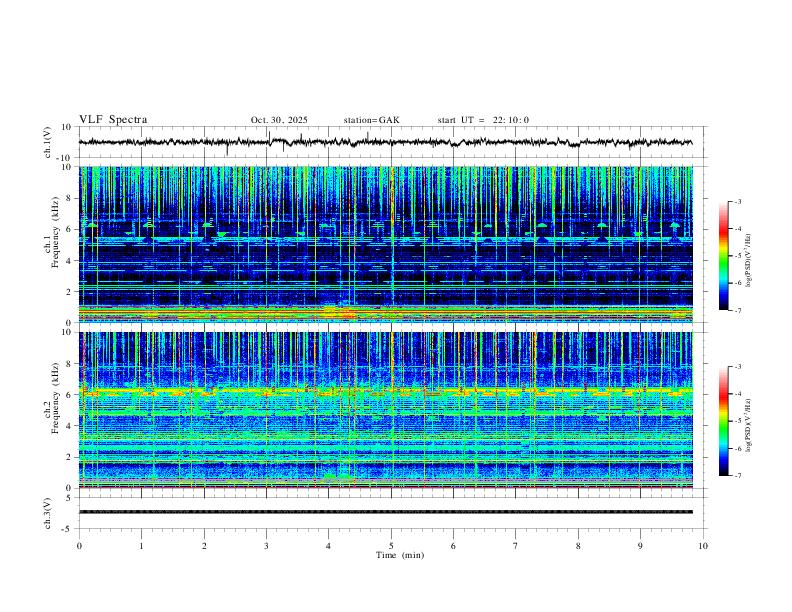The height and width of the screenshot is (612, 792).
Task: Click the ch.1 PSD color bar
Action: click(x=723, y=256)
